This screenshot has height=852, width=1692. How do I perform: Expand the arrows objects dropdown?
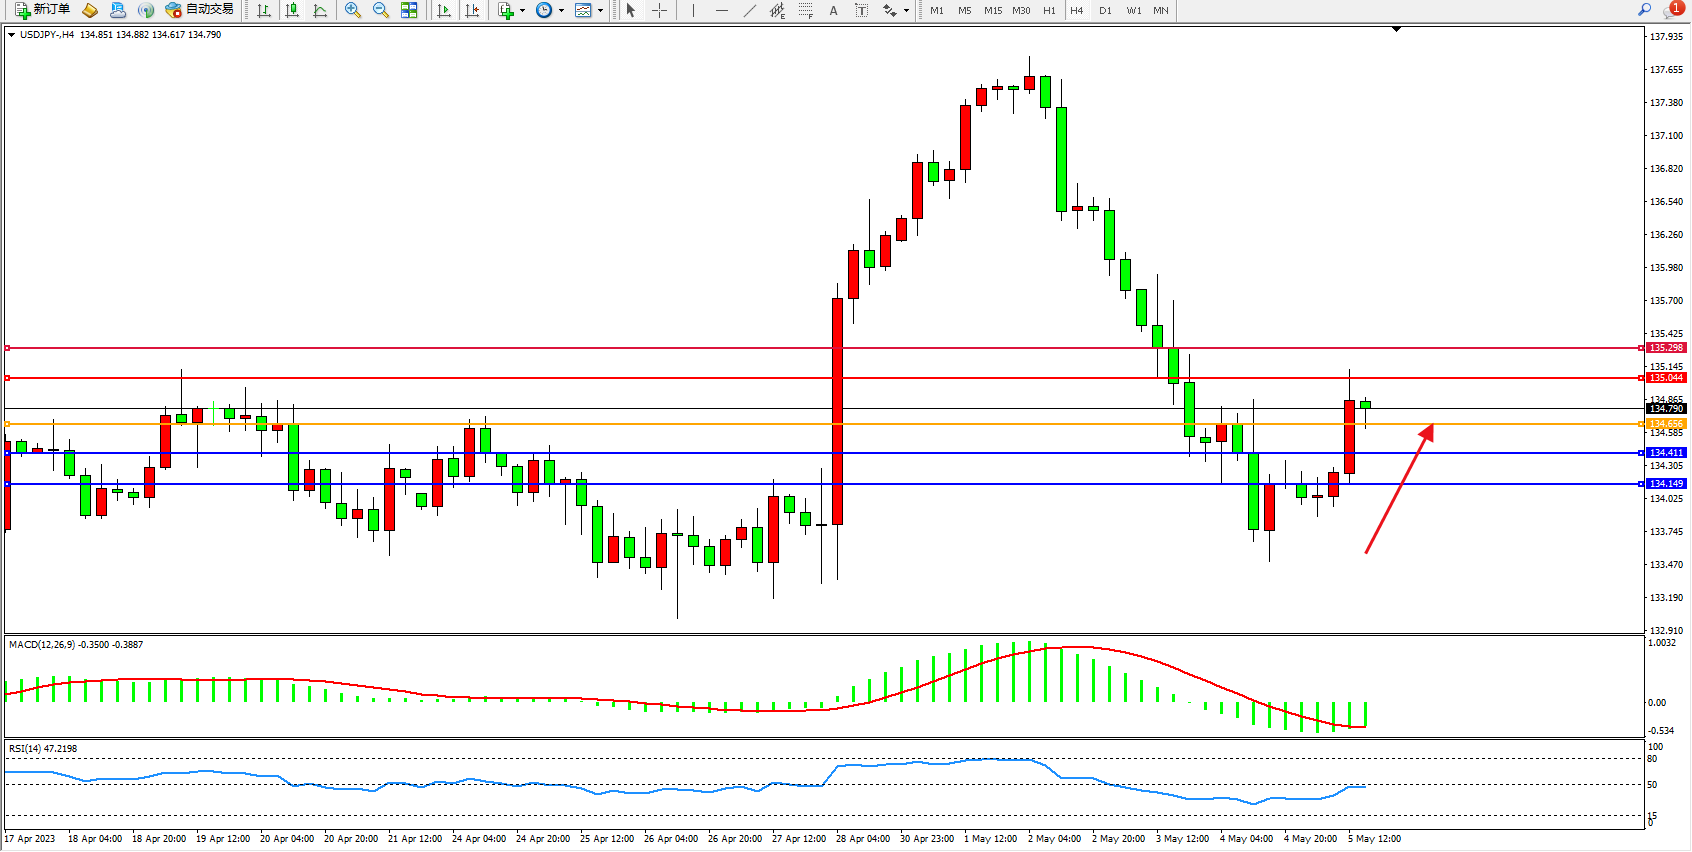point(906,11)
